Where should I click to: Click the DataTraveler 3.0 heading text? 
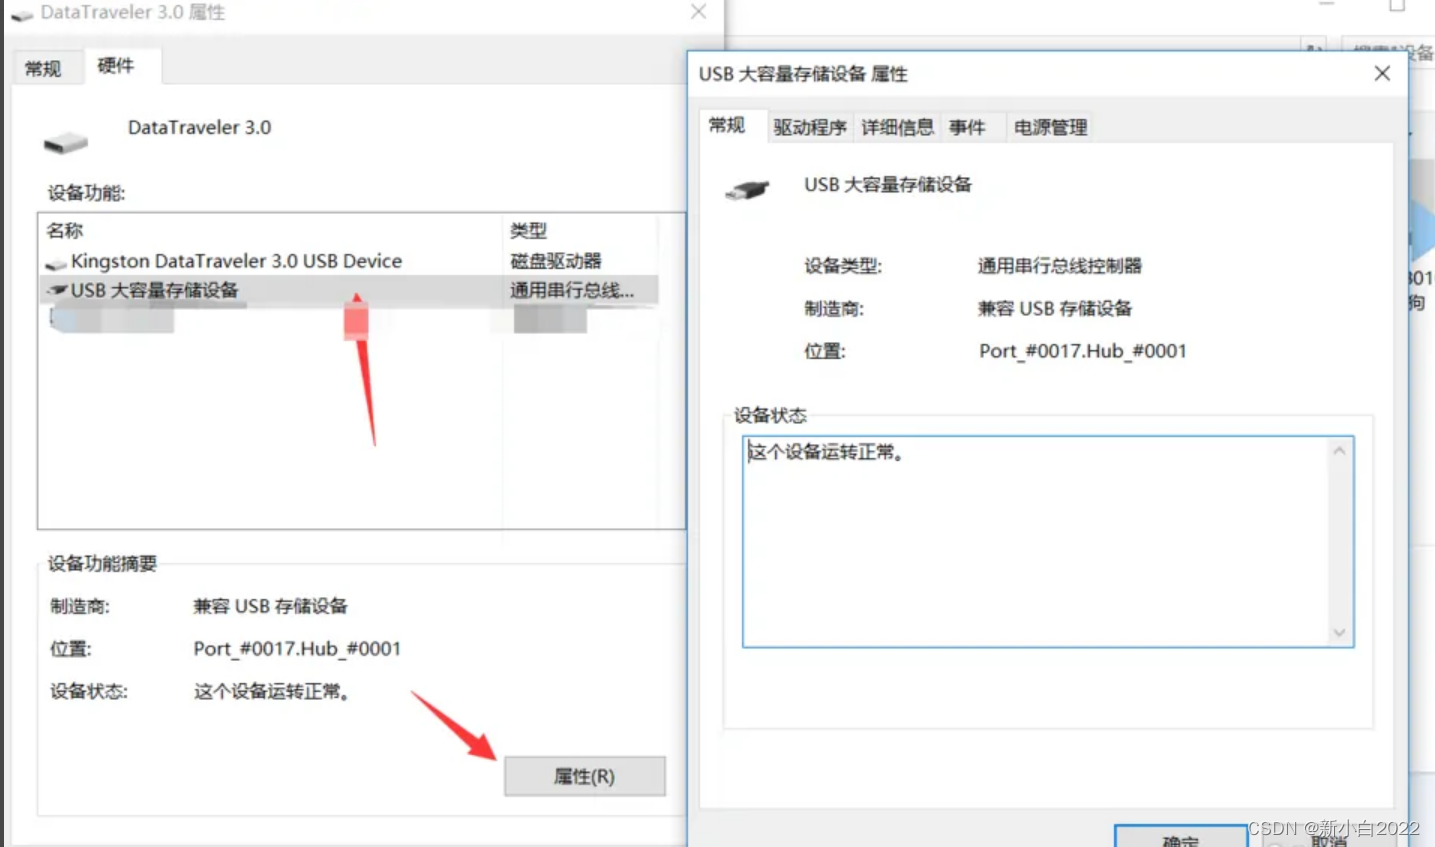199,127
